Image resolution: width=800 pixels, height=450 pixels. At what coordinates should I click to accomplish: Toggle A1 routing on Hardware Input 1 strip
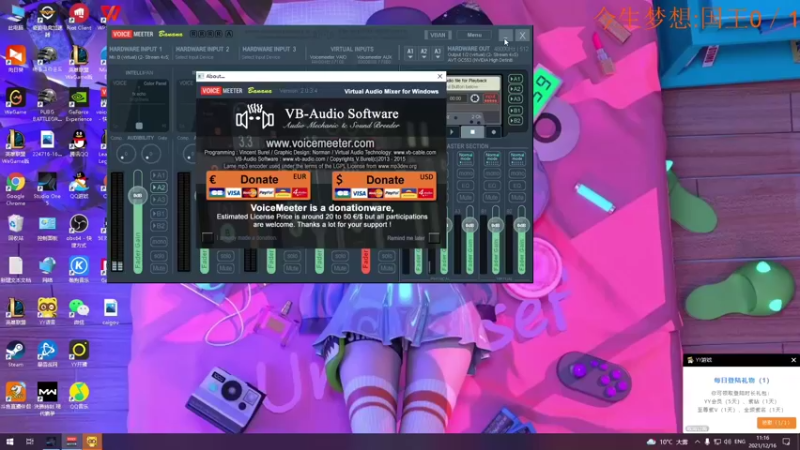click(x=159, y=175)
